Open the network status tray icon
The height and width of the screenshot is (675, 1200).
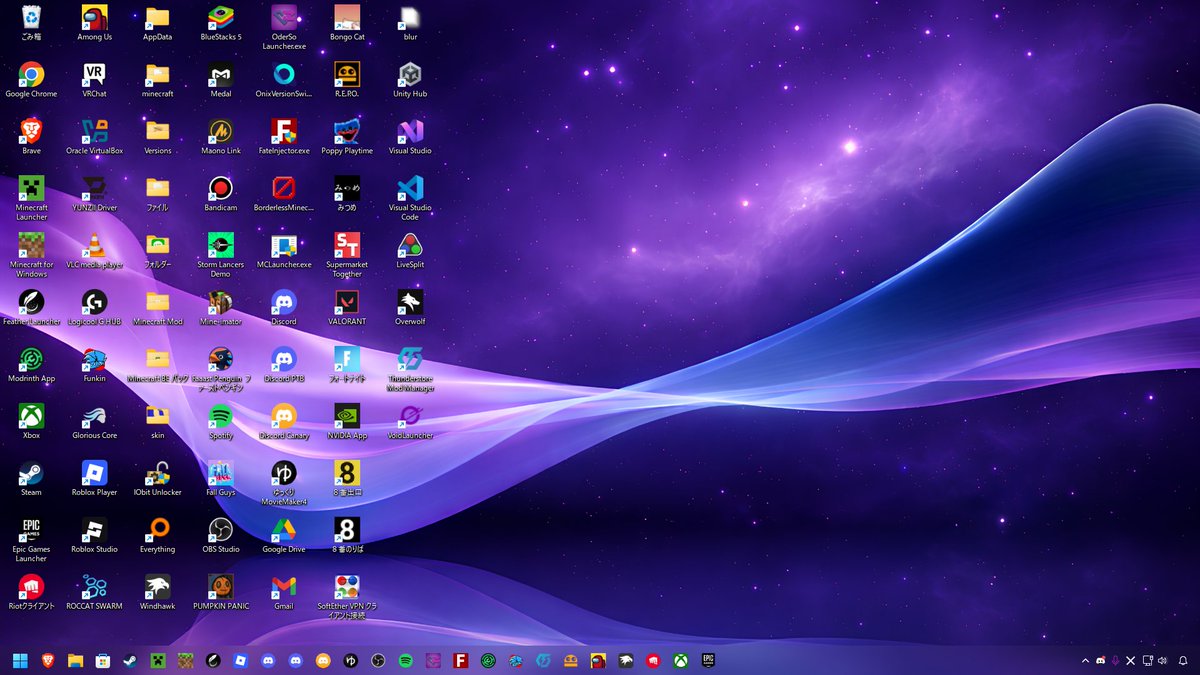[1147, 660]
